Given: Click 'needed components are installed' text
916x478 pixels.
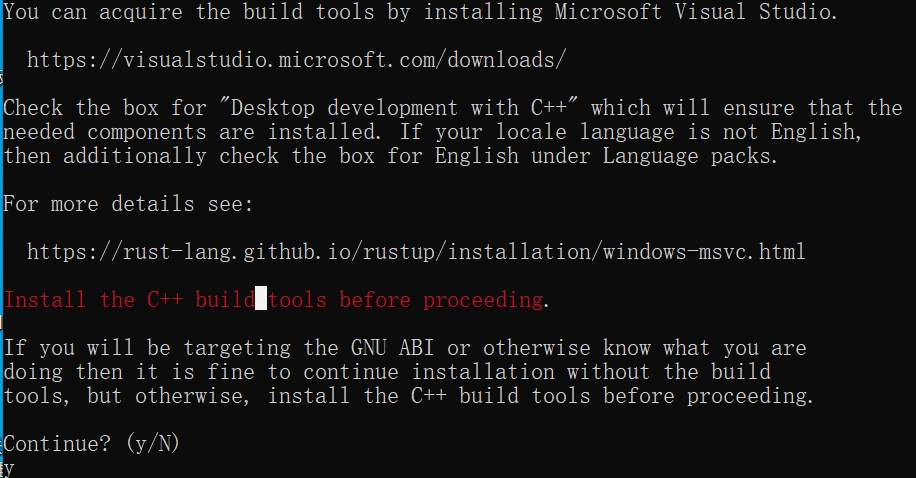Looking at the screenshot, I should point(192,132).
